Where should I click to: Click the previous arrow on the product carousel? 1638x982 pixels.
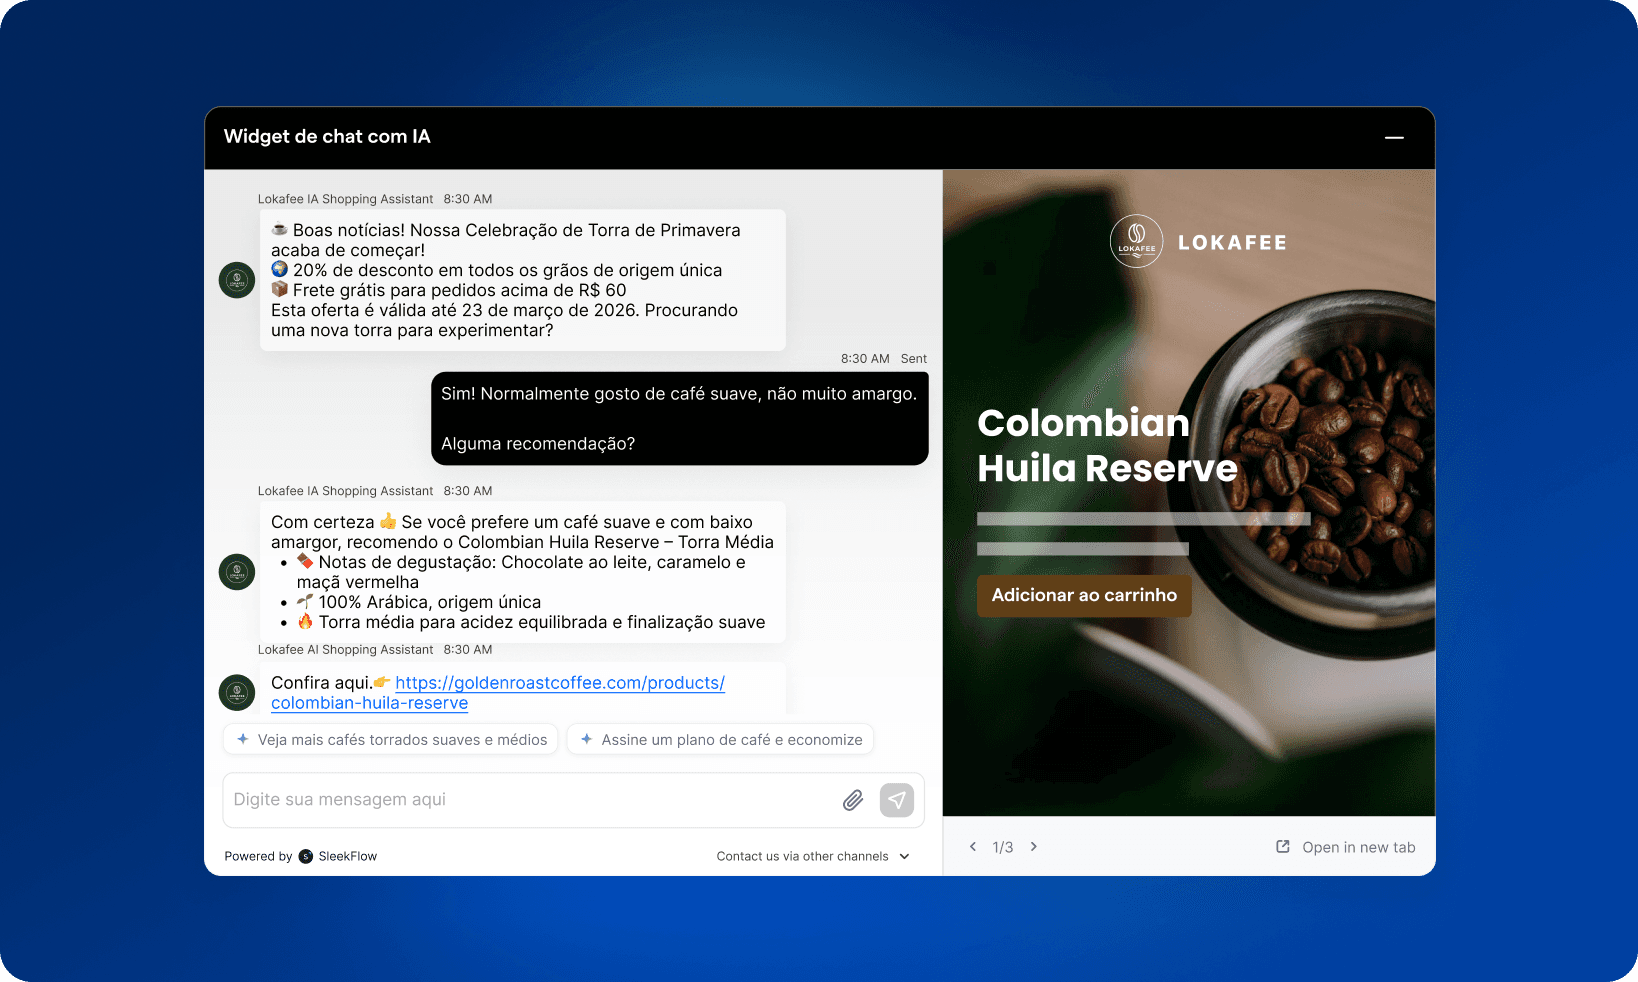coord(973,846)
